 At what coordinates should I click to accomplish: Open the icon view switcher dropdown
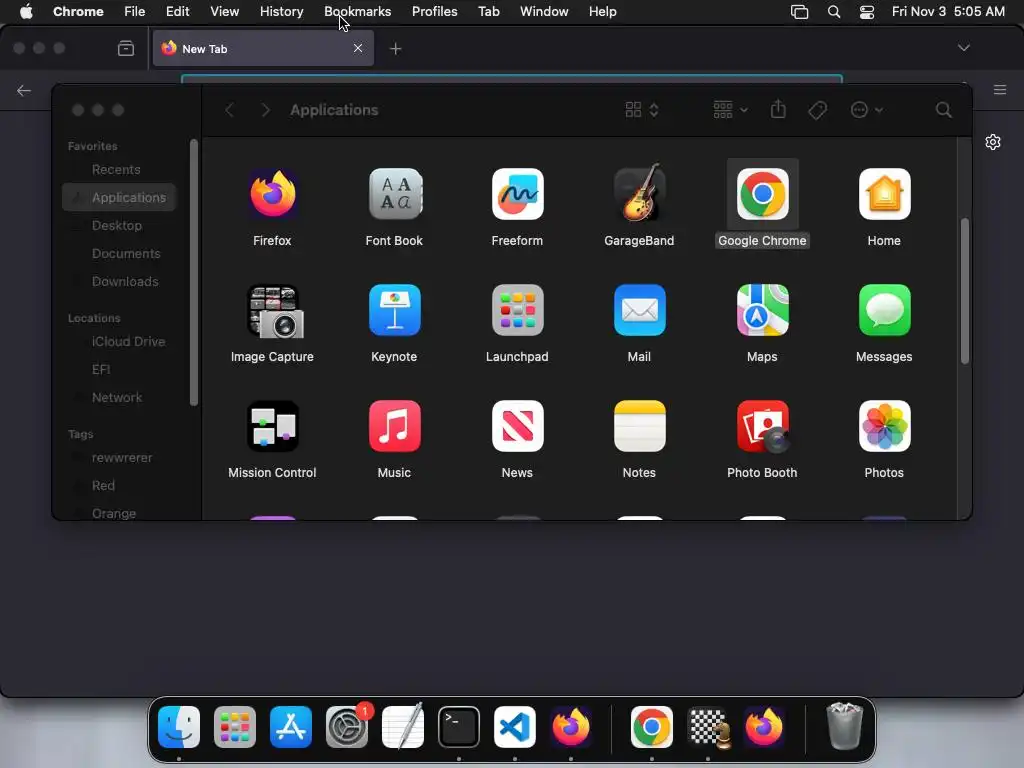tap(642, 110)
